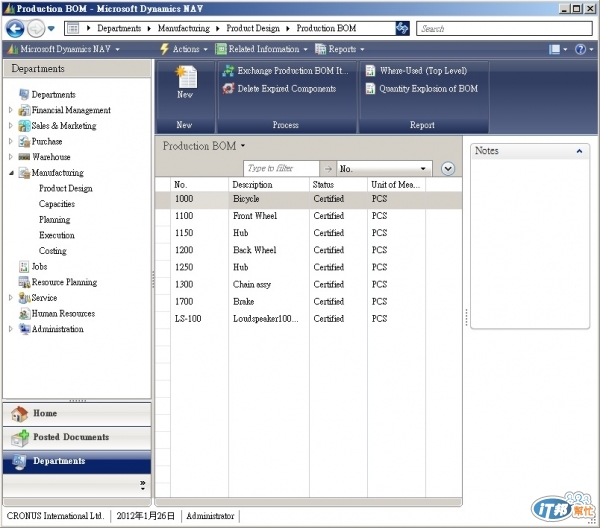Sort by the Description column header
600x528 pixels.
point(269,185)
